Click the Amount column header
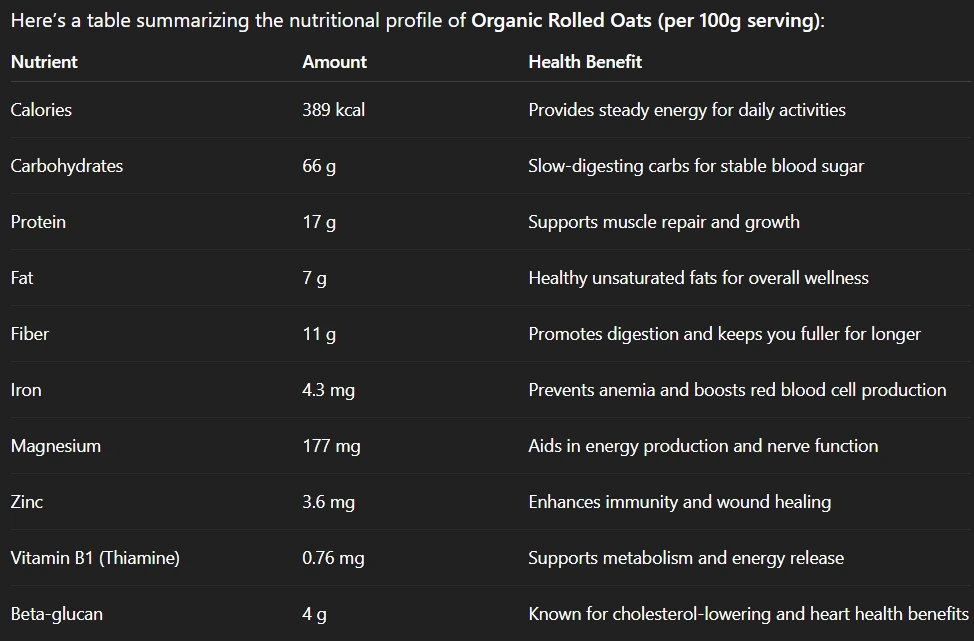This screenshot has width=974, height=641. (x=334, y=62)
